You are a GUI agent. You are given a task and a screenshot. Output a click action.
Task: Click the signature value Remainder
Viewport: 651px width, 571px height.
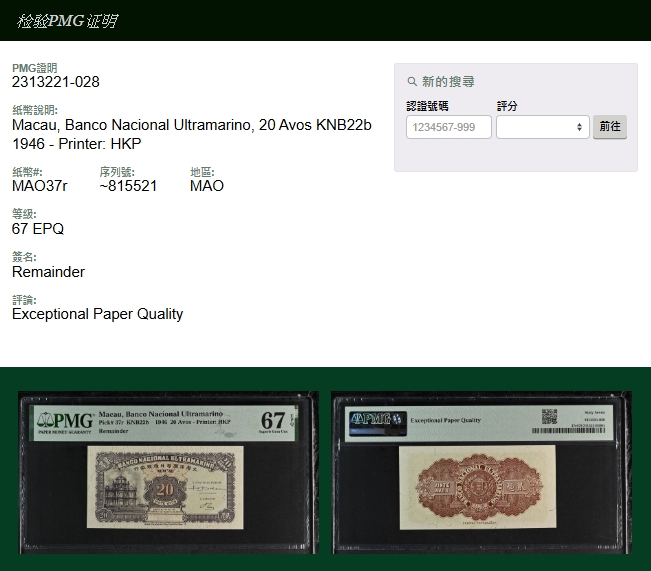coord(48,272)
